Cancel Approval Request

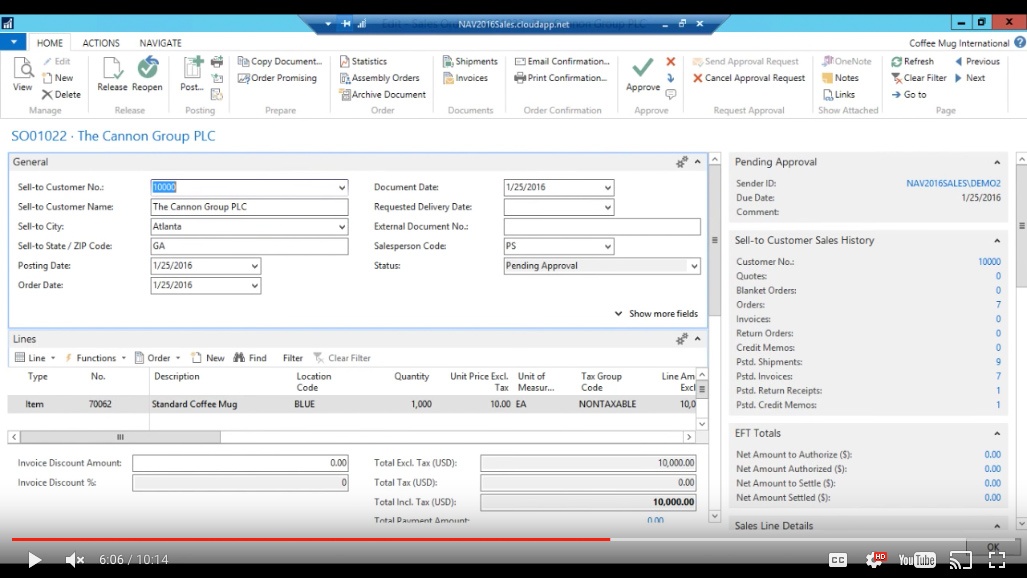pos(749,78)
